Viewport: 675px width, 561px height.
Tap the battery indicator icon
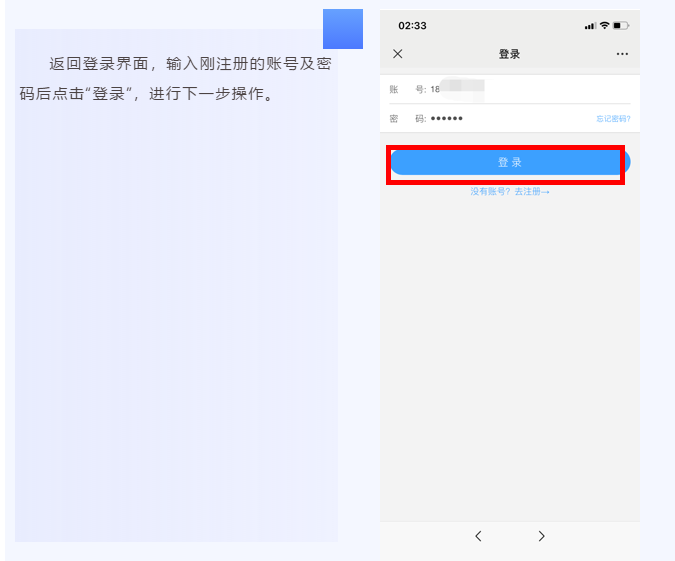pos(621,25)
